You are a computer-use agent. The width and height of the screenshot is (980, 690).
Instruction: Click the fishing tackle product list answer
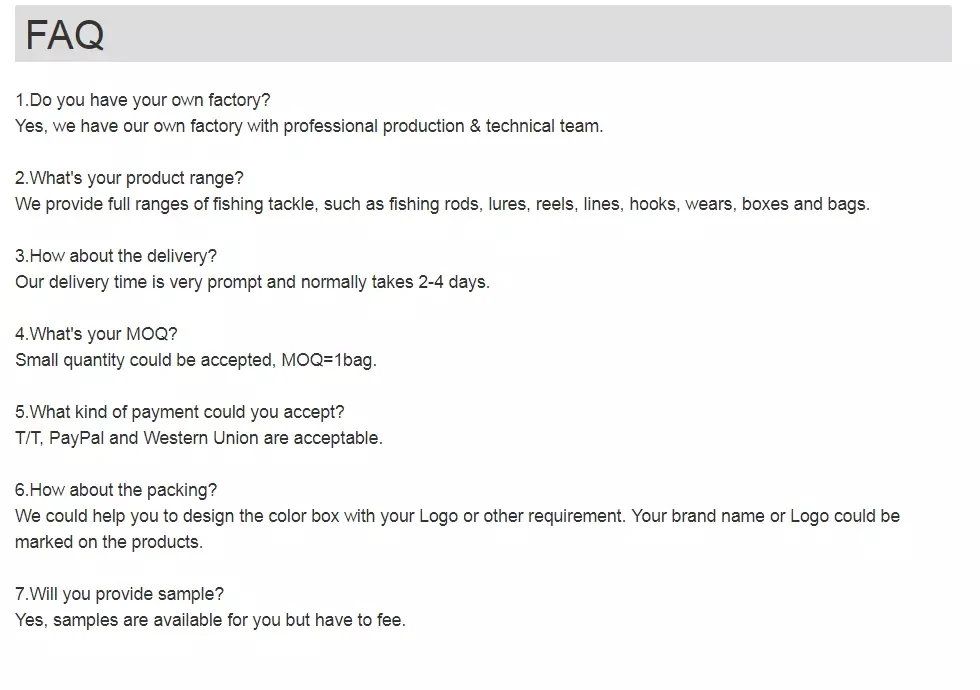(442, 204)
